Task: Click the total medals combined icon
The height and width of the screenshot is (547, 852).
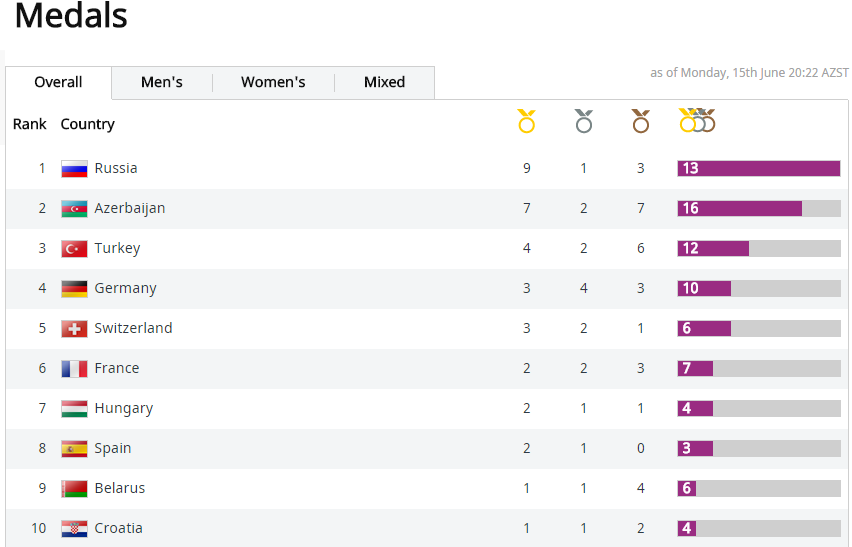Action: point(697,121)
